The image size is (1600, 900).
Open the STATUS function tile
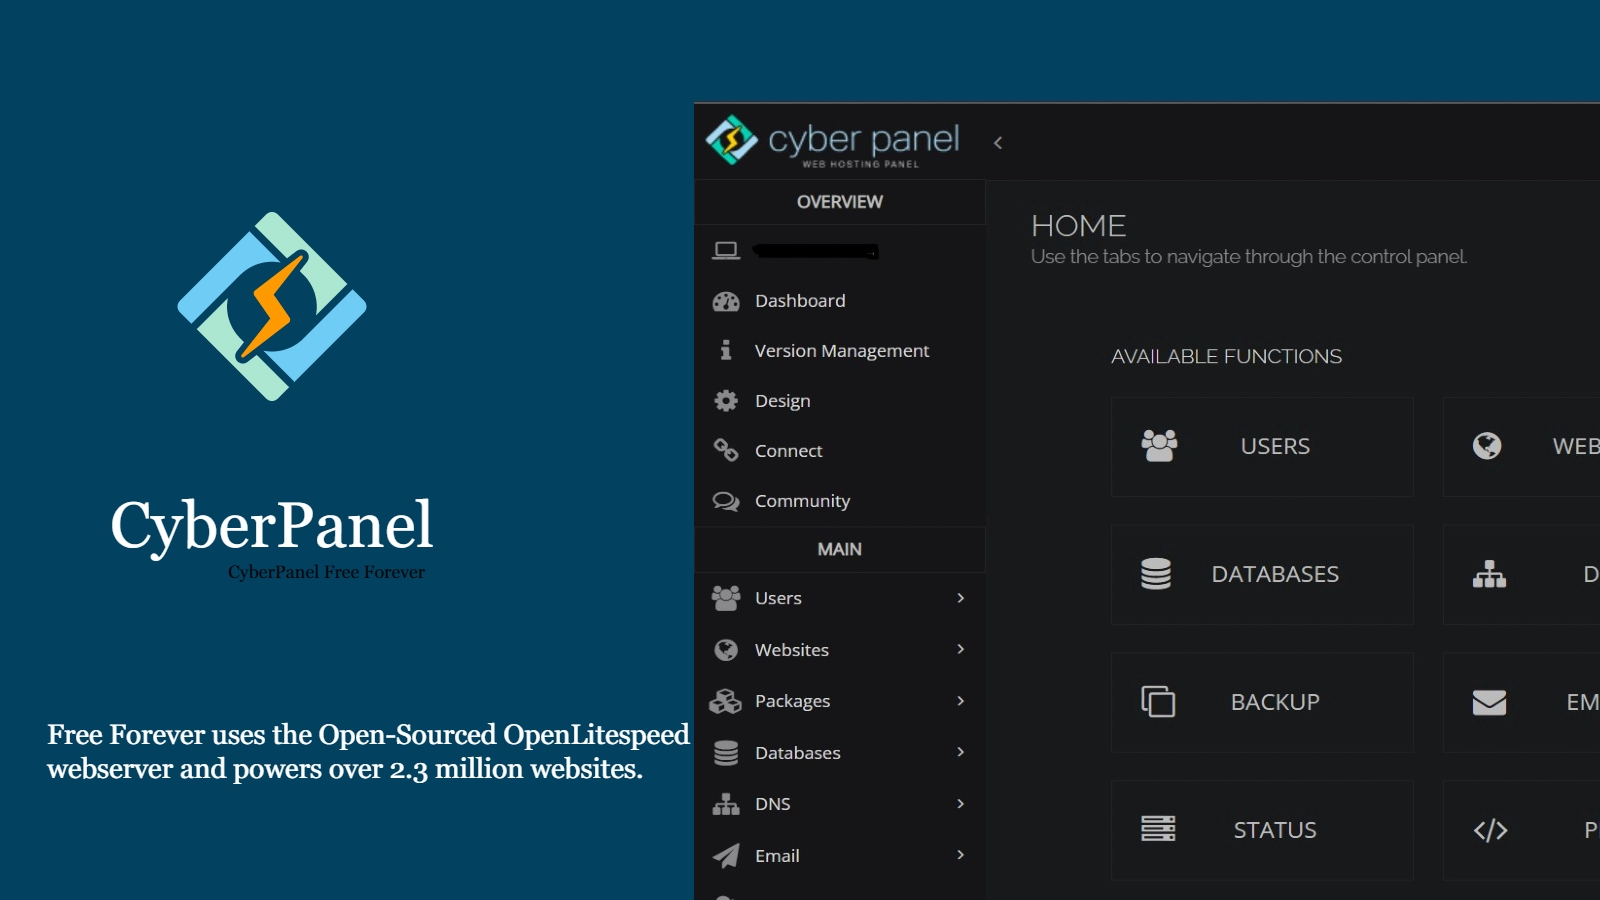coord(1261,829)
